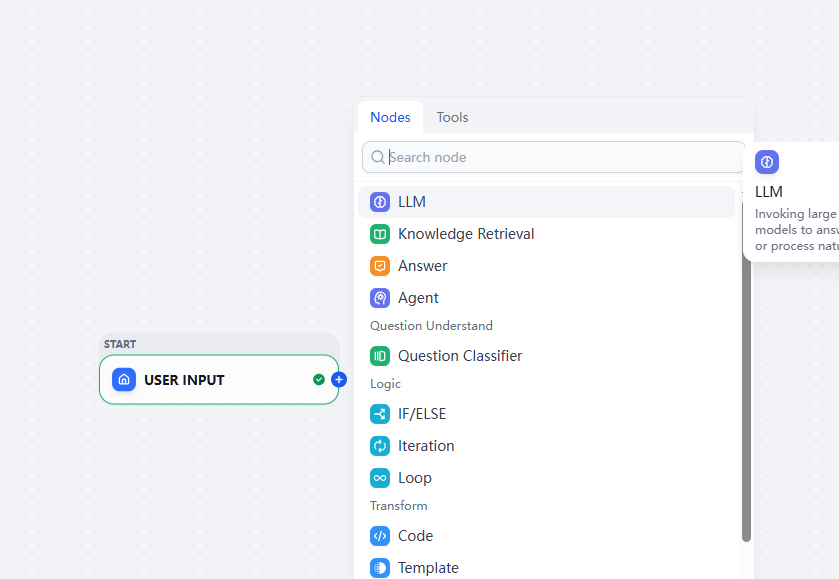This screenshot has width=839, height=579.
Task: Click the Agent node icon
Action: (380, 298)
